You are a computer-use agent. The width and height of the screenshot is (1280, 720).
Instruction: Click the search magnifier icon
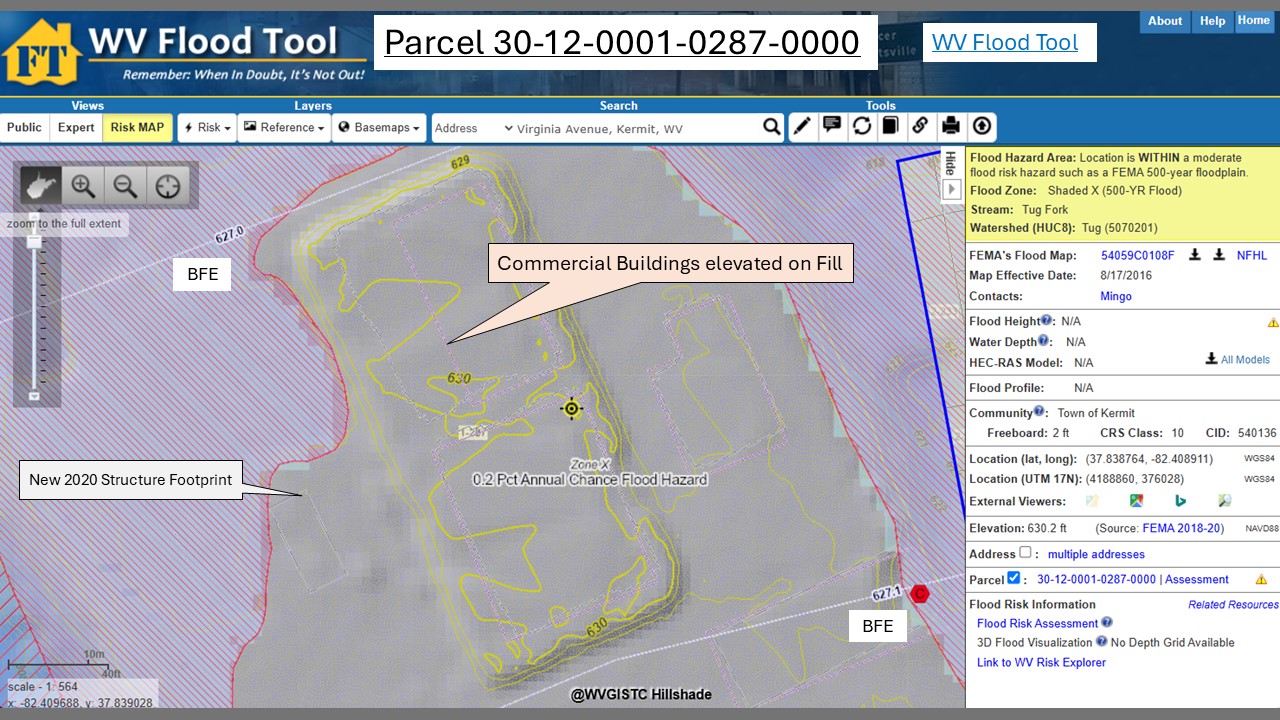click(x=771, y=127)
